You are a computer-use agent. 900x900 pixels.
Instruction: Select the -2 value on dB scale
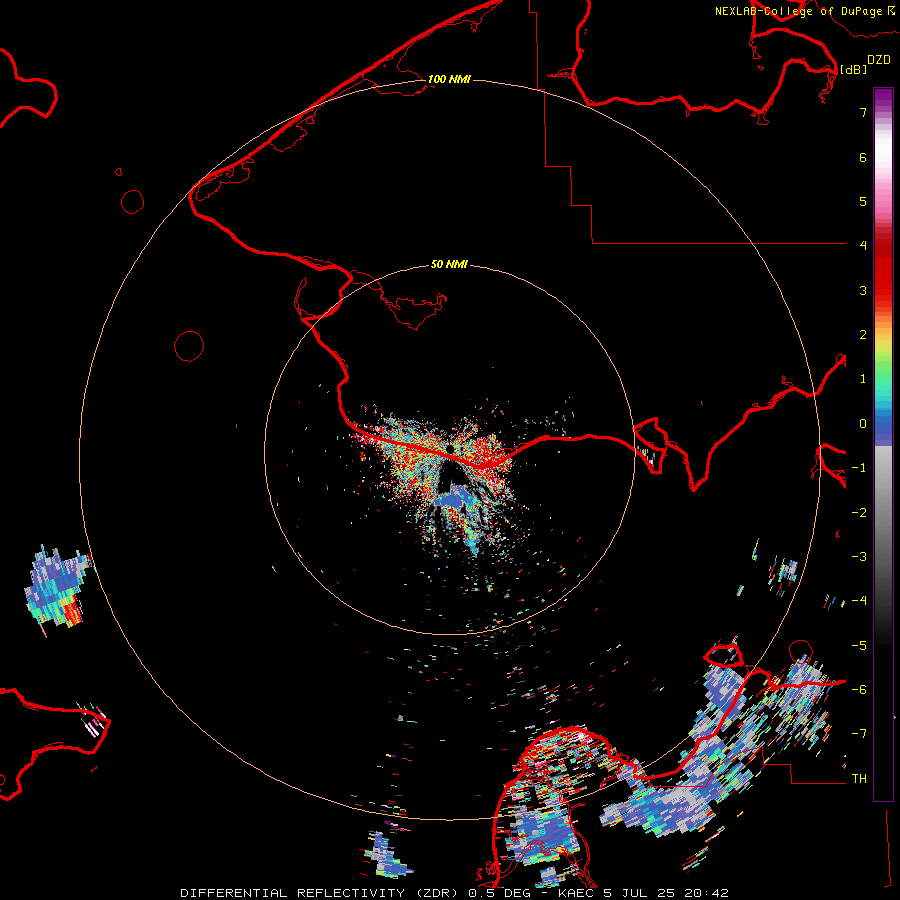coord(859,513)
